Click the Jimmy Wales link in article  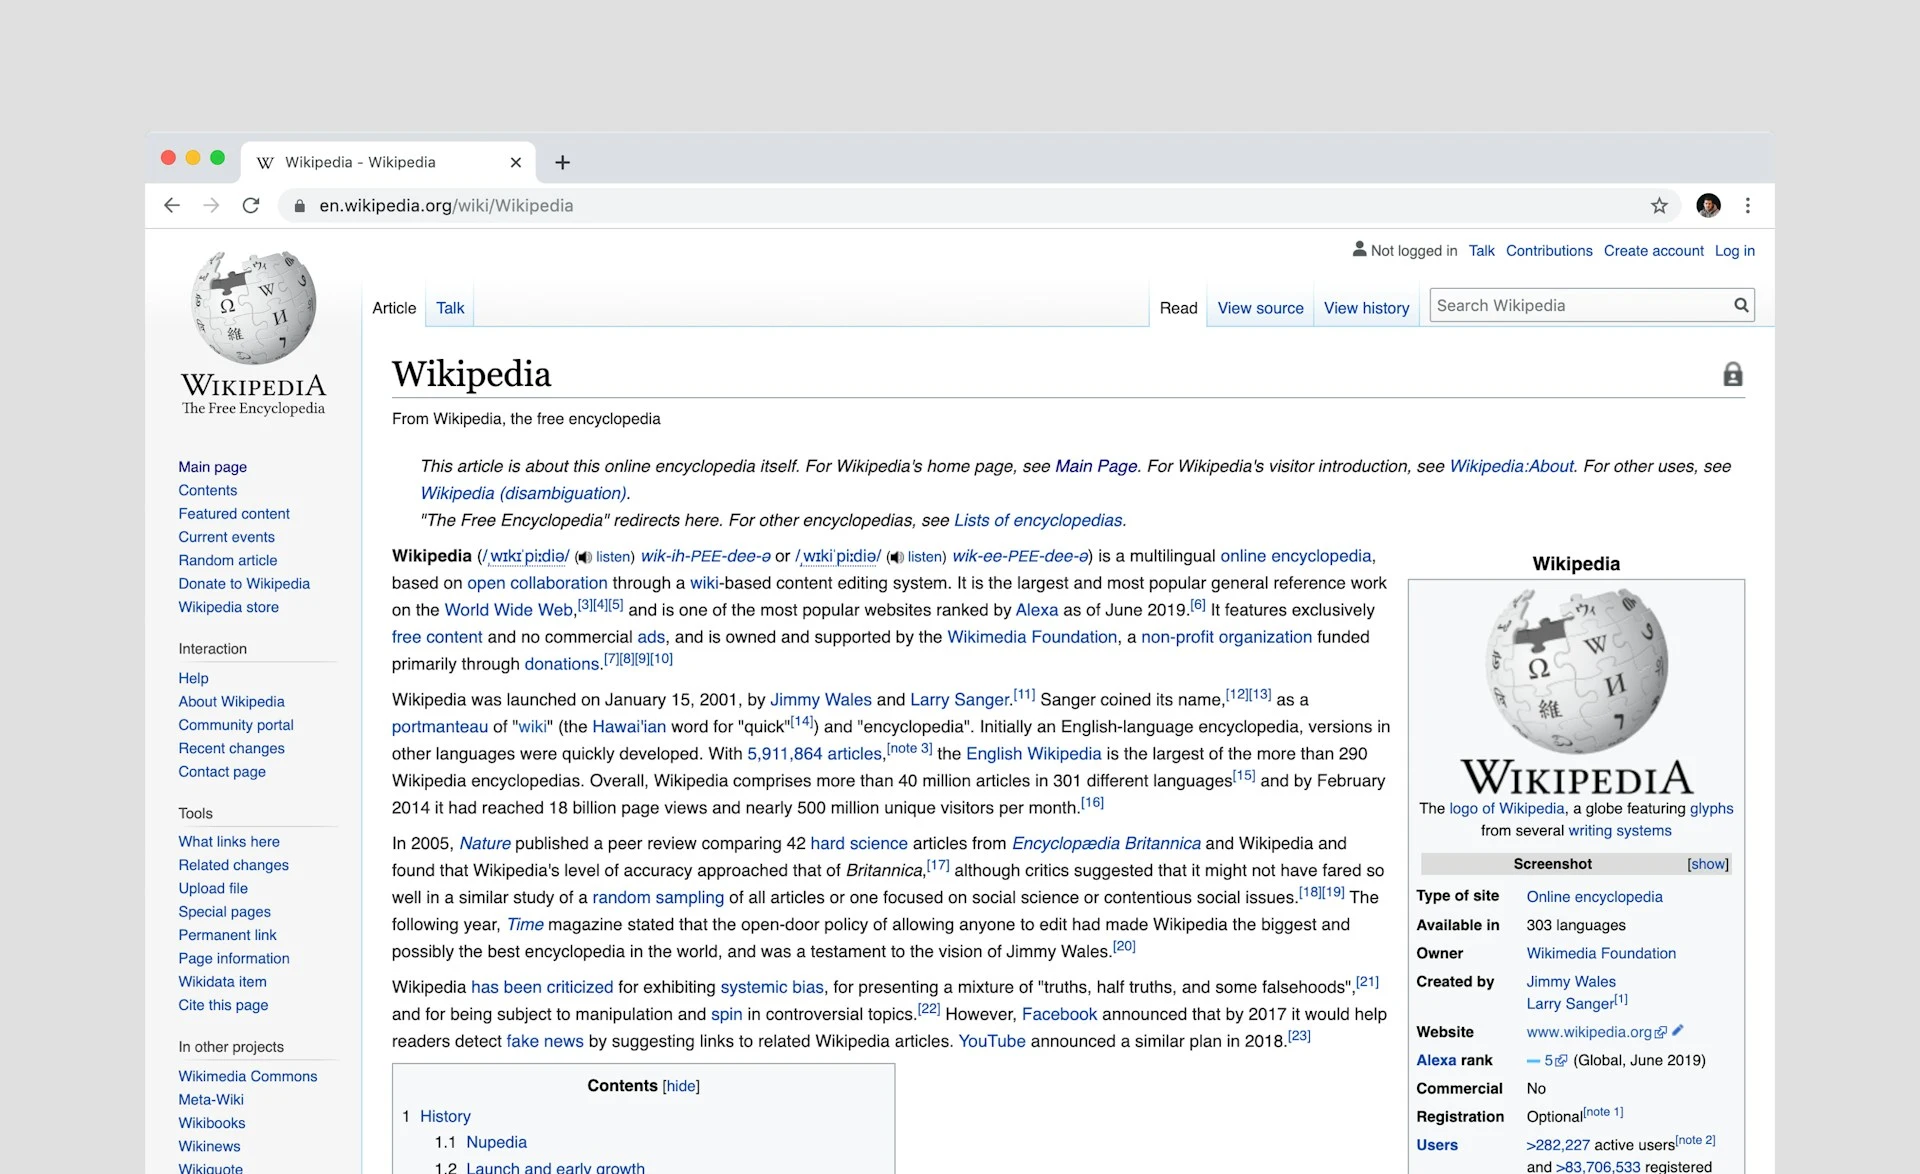point(821,699)
